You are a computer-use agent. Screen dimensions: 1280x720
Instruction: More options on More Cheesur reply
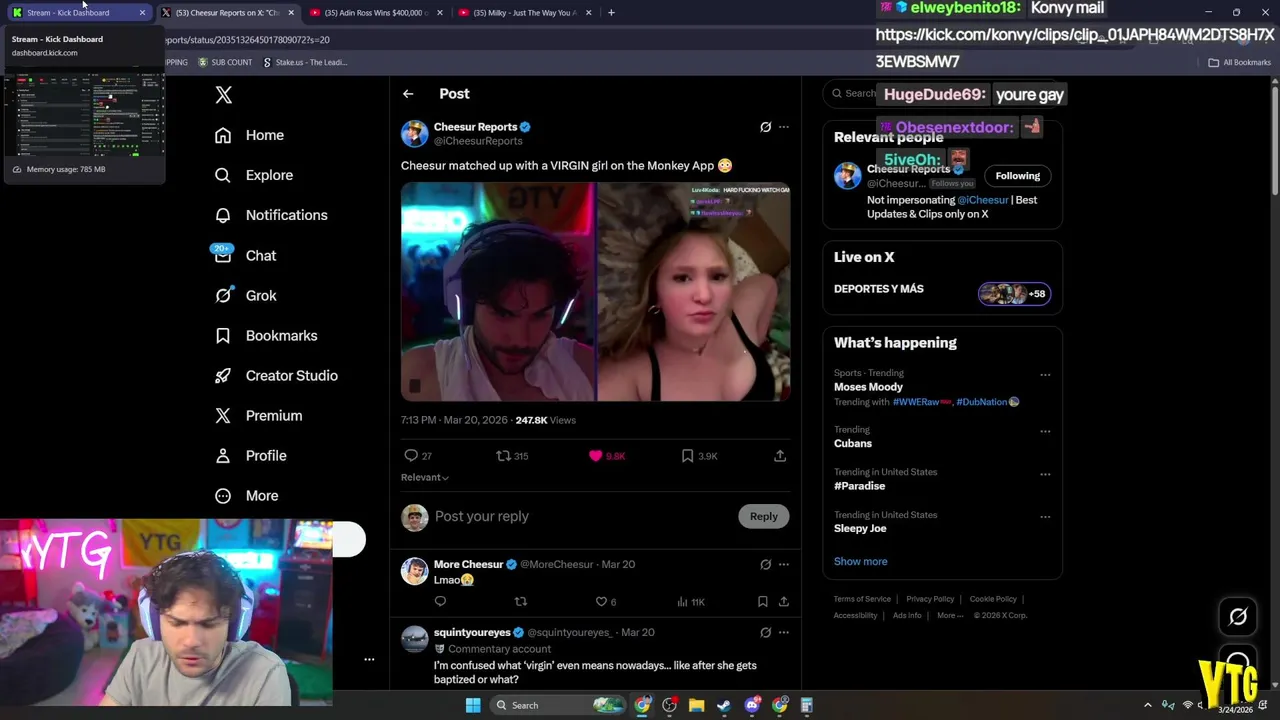pos(784,564)
